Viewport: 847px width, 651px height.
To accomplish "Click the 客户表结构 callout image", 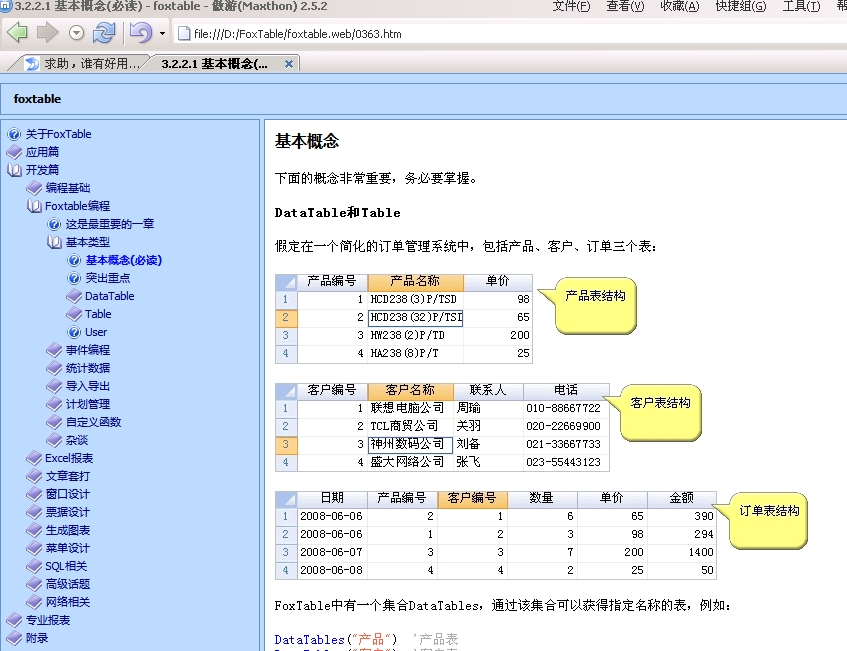I will click(x=654, y=412).
